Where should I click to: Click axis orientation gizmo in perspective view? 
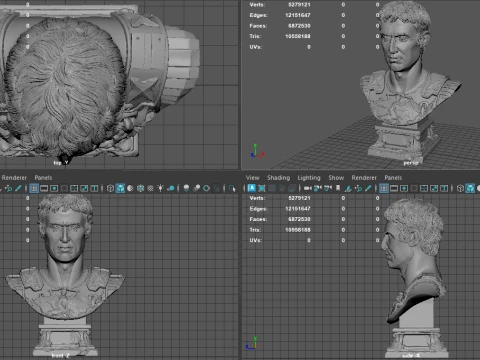[257, 151]
